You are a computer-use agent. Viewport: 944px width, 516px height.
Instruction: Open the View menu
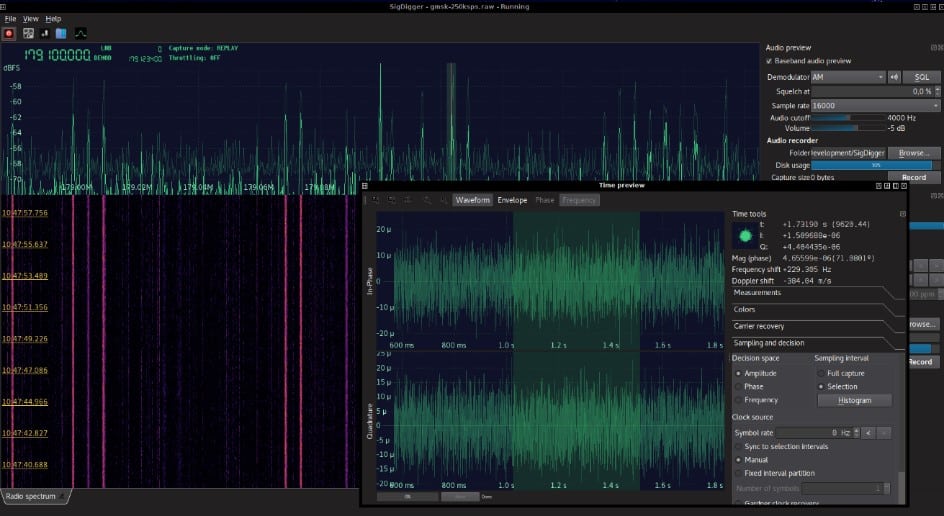tap(31, 19)
